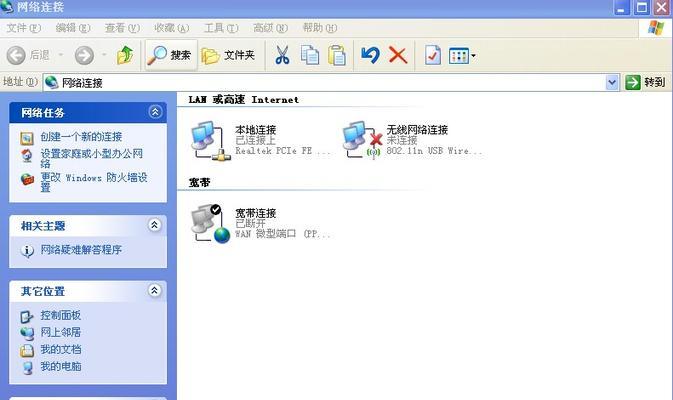Go back with the 后退 button
Viewport: 673px width, 400px height.
click(x=28, y=55)
